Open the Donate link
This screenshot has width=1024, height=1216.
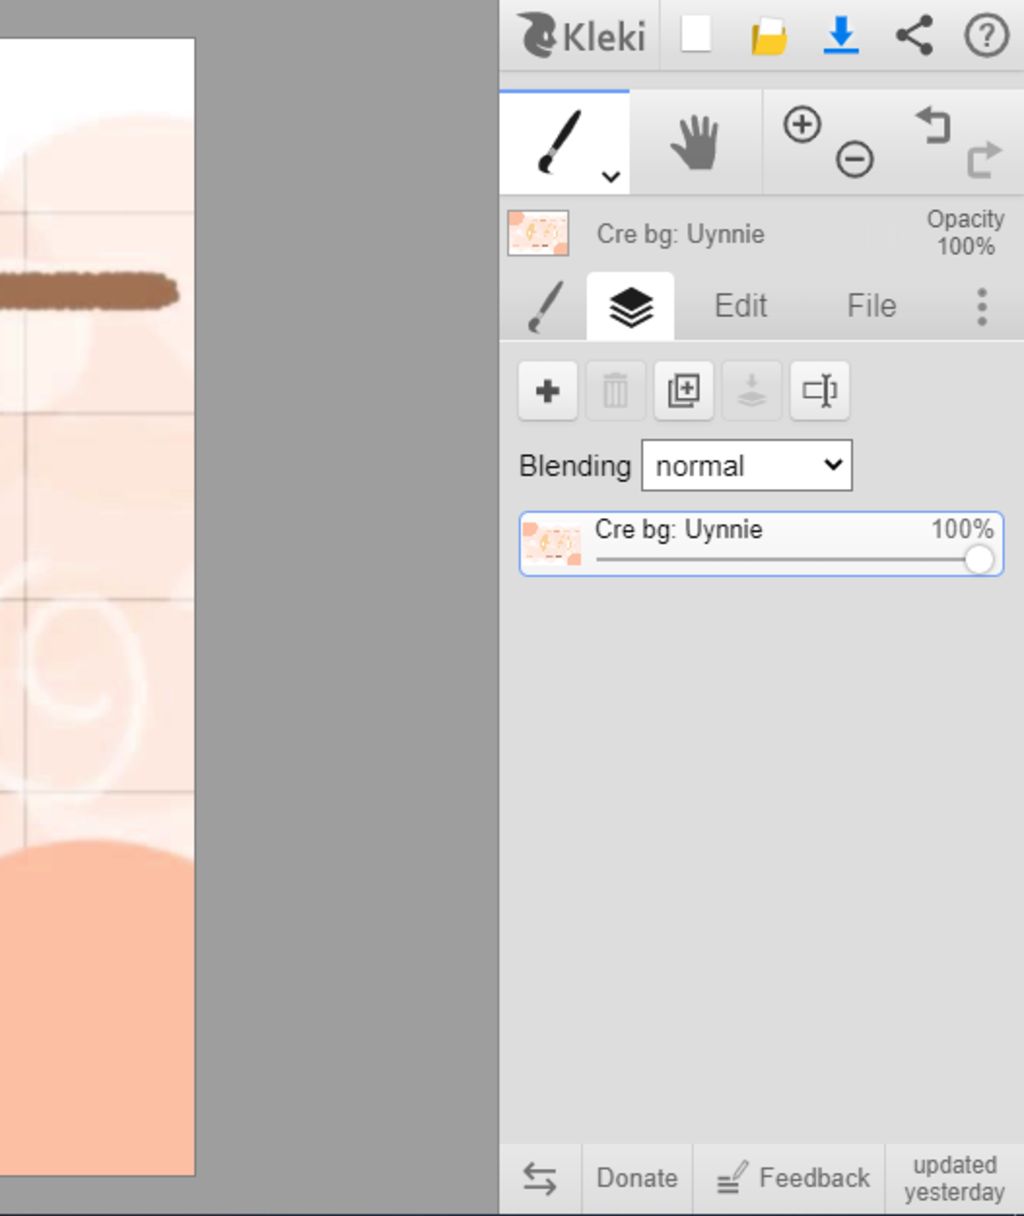click(x=637, y=1178)
